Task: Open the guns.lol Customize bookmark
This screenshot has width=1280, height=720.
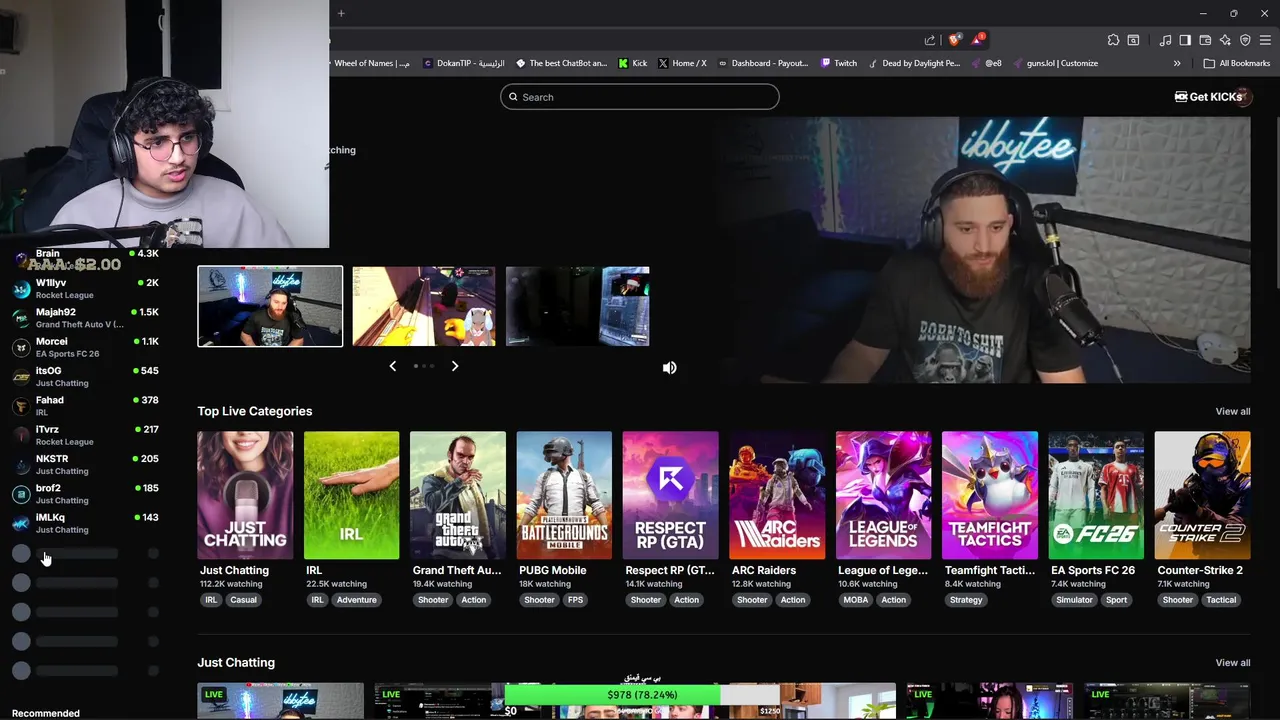Action: [1055, 63]
